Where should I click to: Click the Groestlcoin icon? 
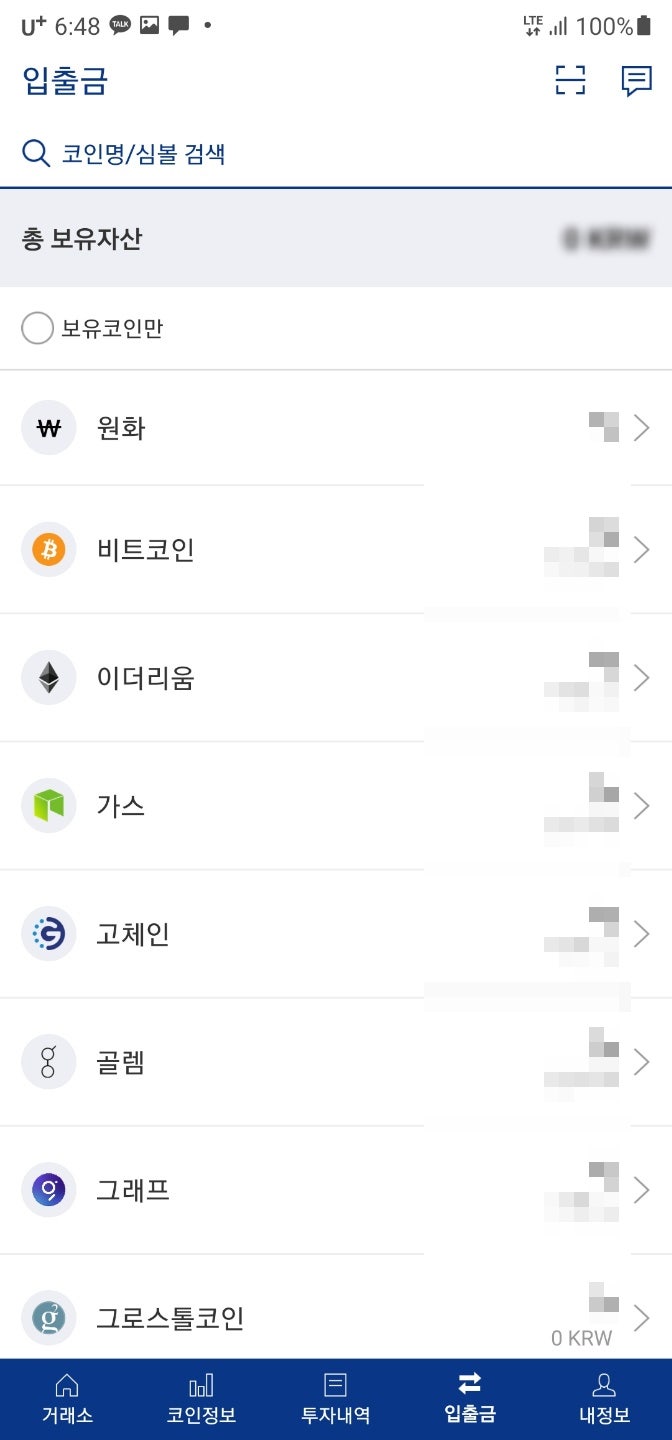47,1317
